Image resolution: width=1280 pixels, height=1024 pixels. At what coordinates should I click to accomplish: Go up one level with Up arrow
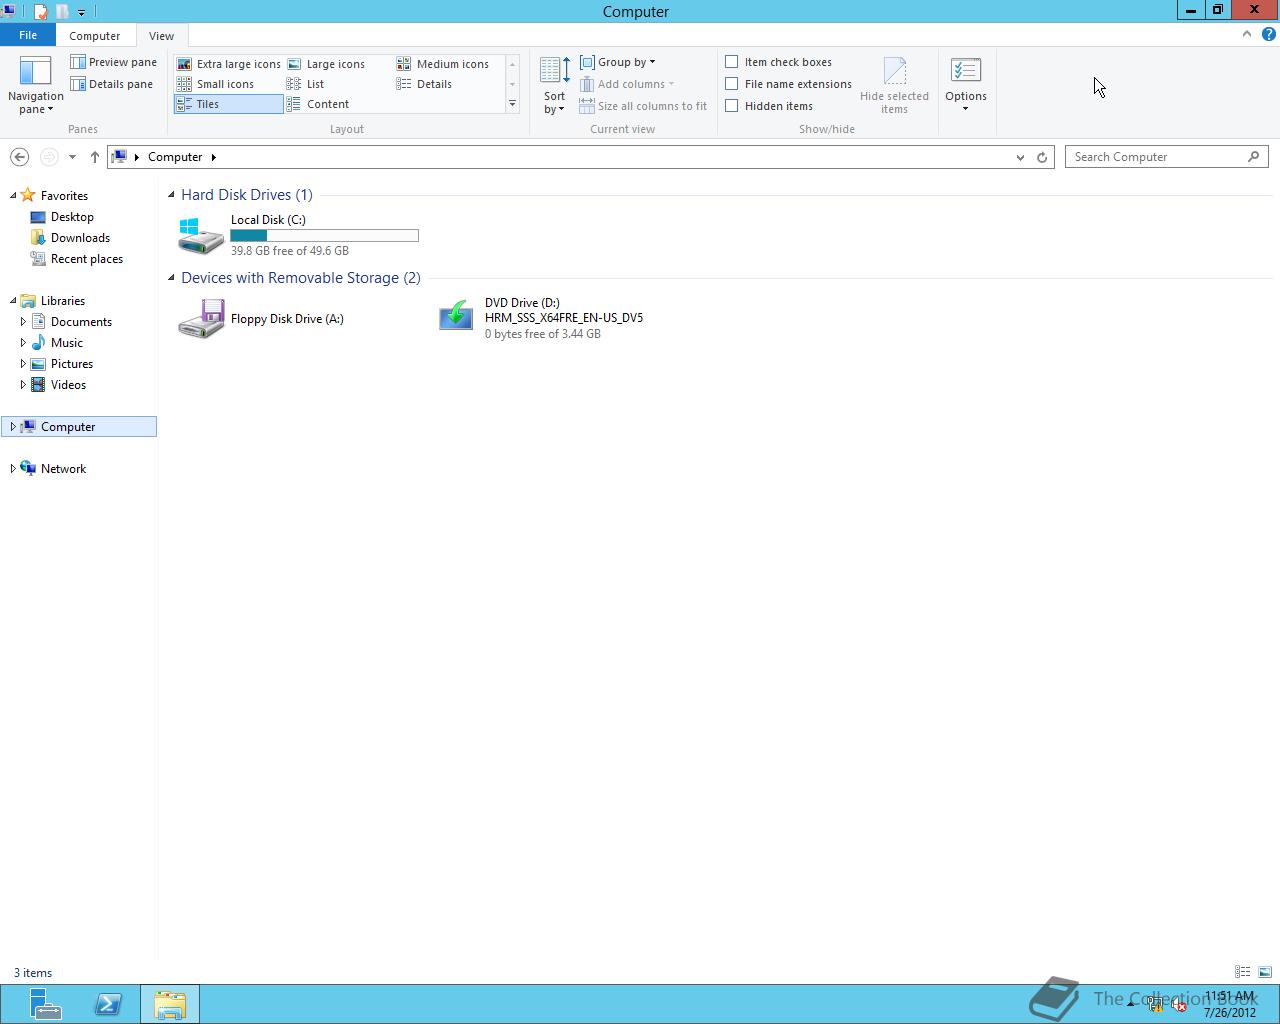pyautogui.click(x=94, y=157)
